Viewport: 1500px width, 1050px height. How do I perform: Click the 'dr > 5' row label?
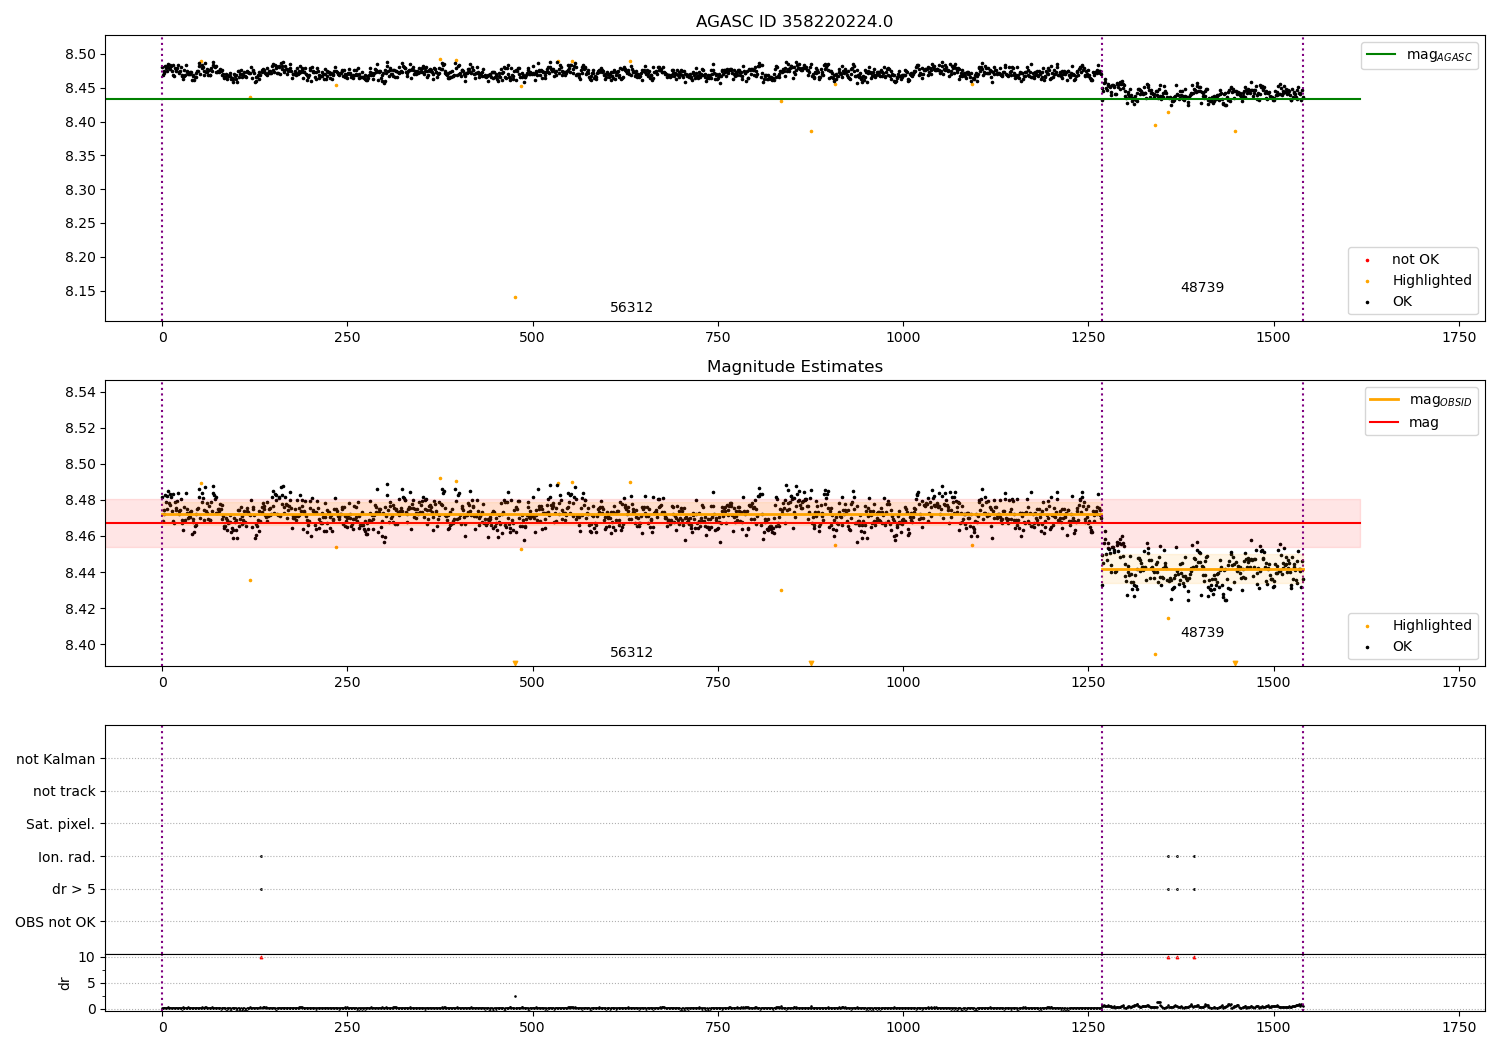(74, 890)
